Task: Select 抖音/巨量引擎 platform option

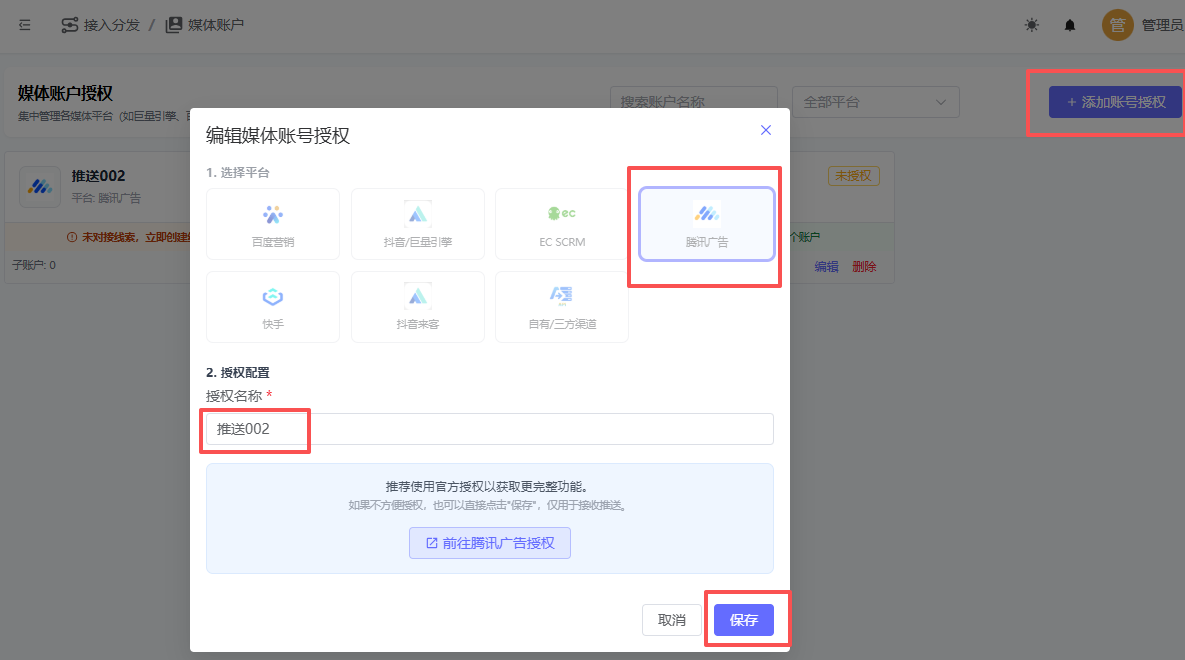Action: [418, 224]
